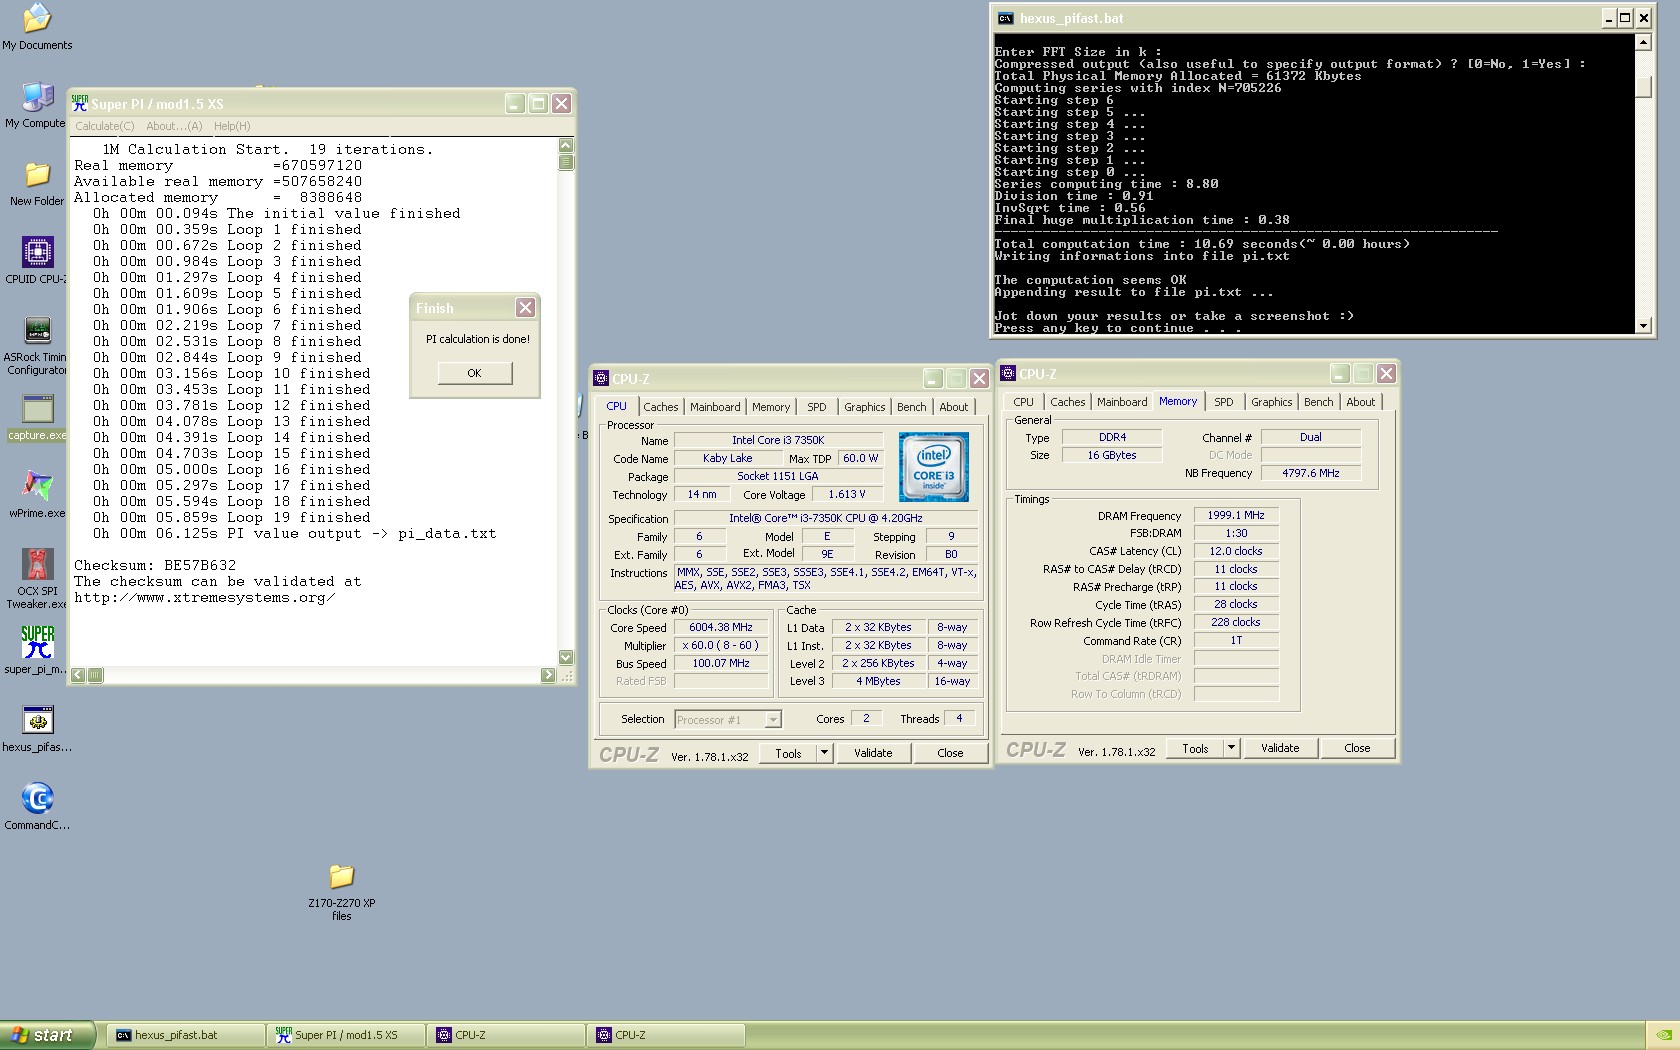Open Graphics tab in right CPU-Z

click(1271, 402)
